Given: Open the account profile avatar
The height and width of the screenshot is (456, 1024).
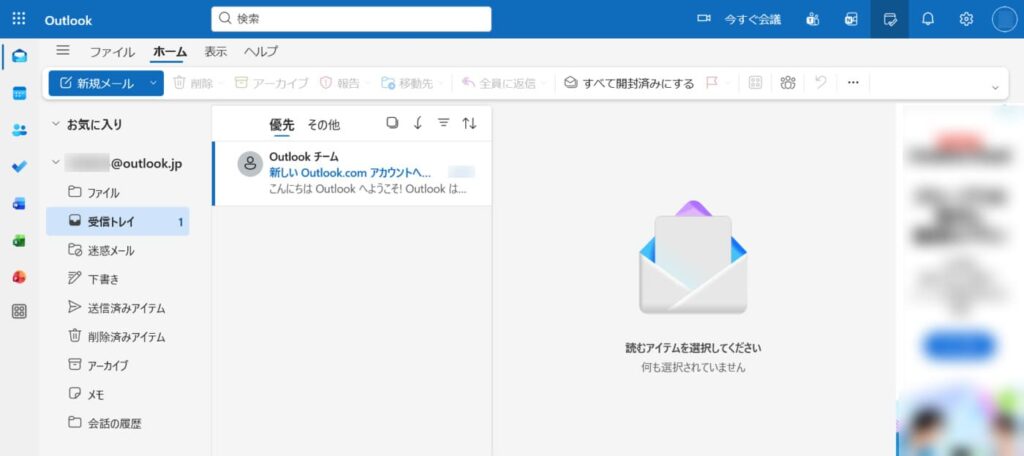Looking at the screenshot, I should point(1004,19).
